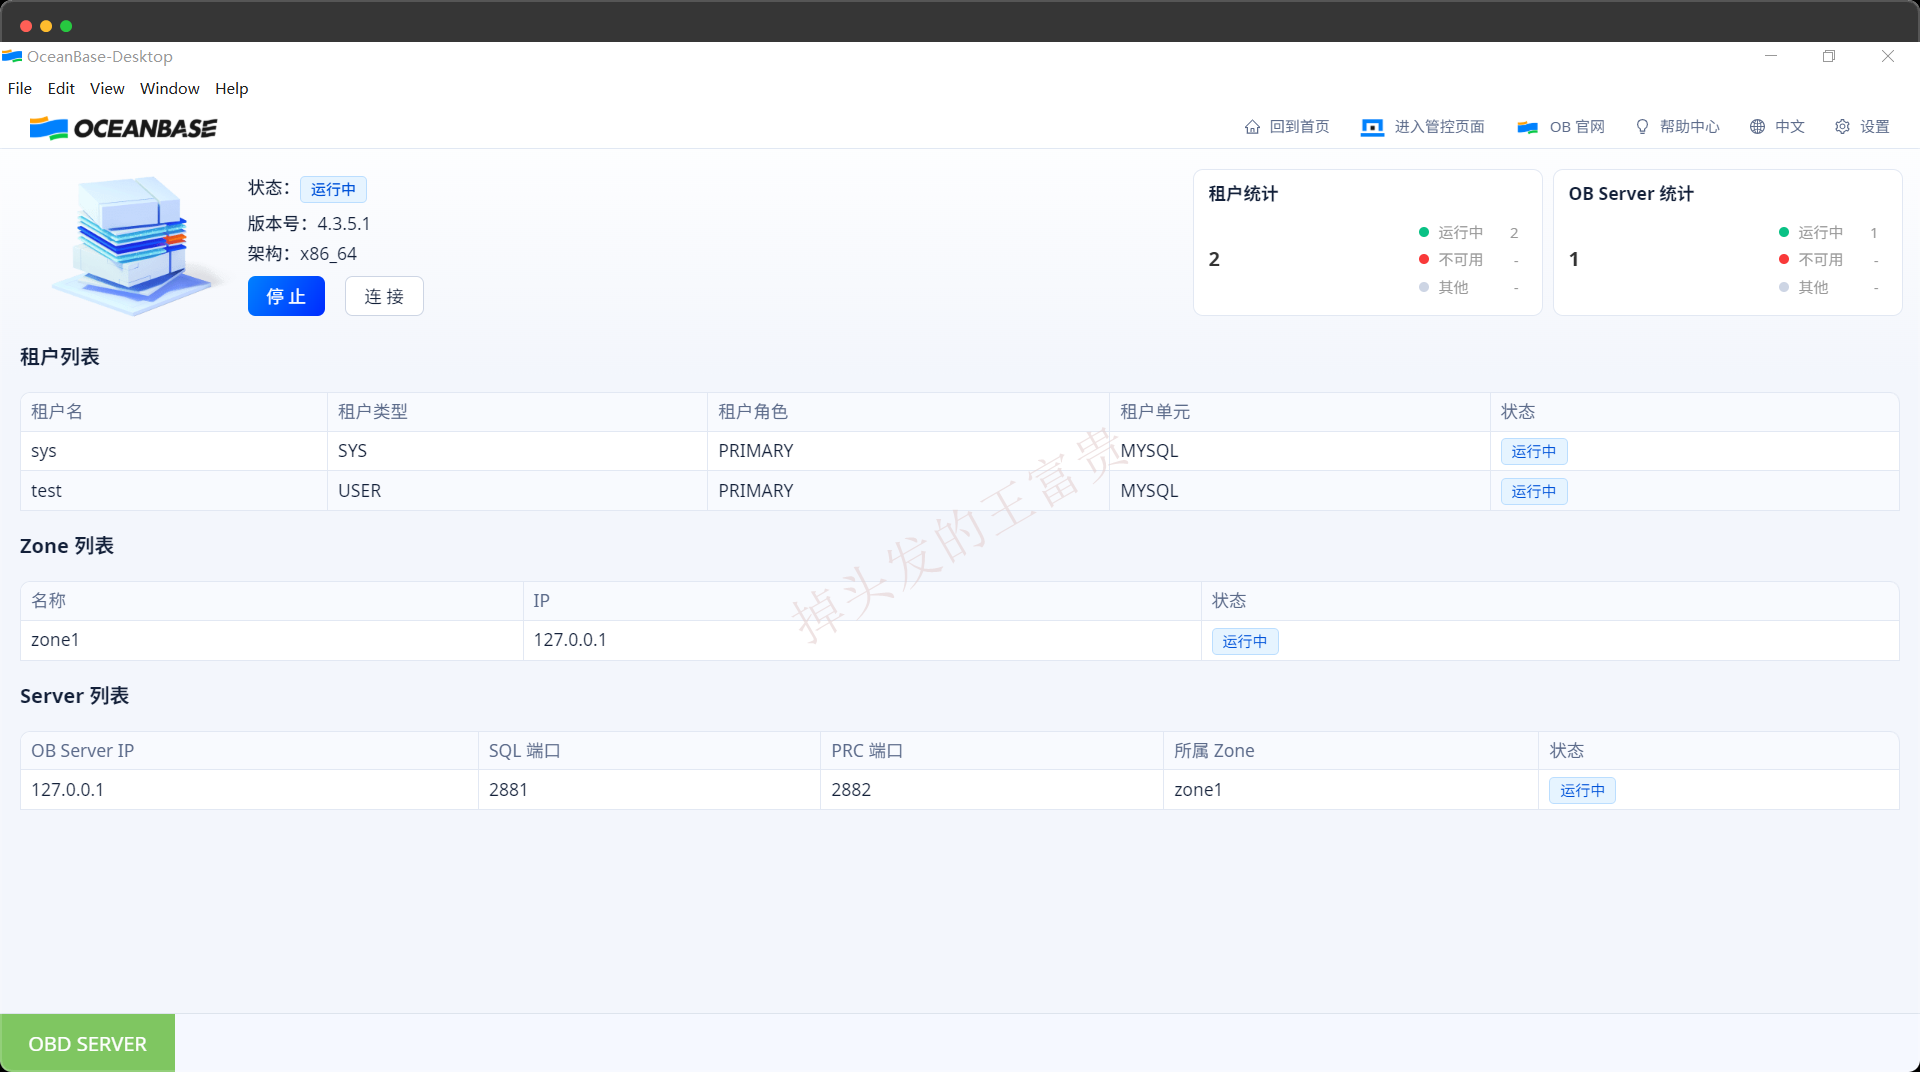Click 其他 legend in 租户统计

[1453, 287]
